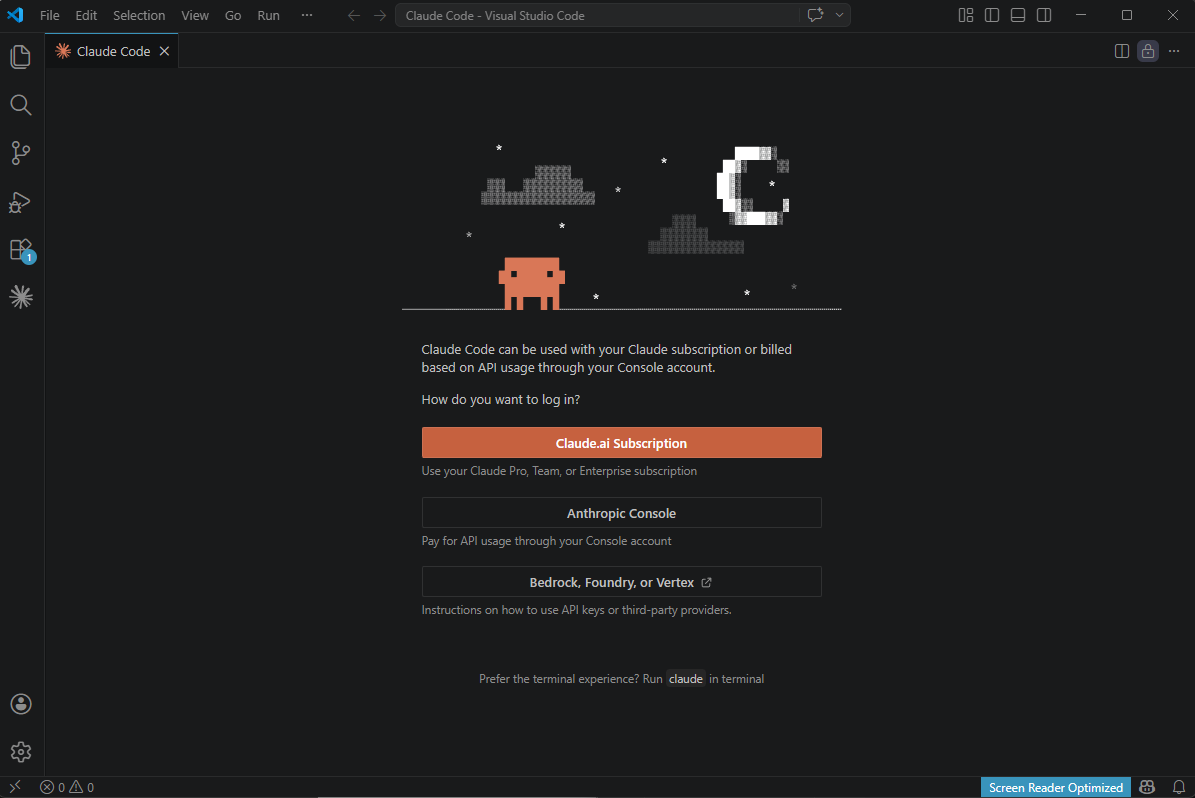This screenshot has height=798, width=1195.
Task: Toggle the editor group lock
Action: click(1148, 51)
